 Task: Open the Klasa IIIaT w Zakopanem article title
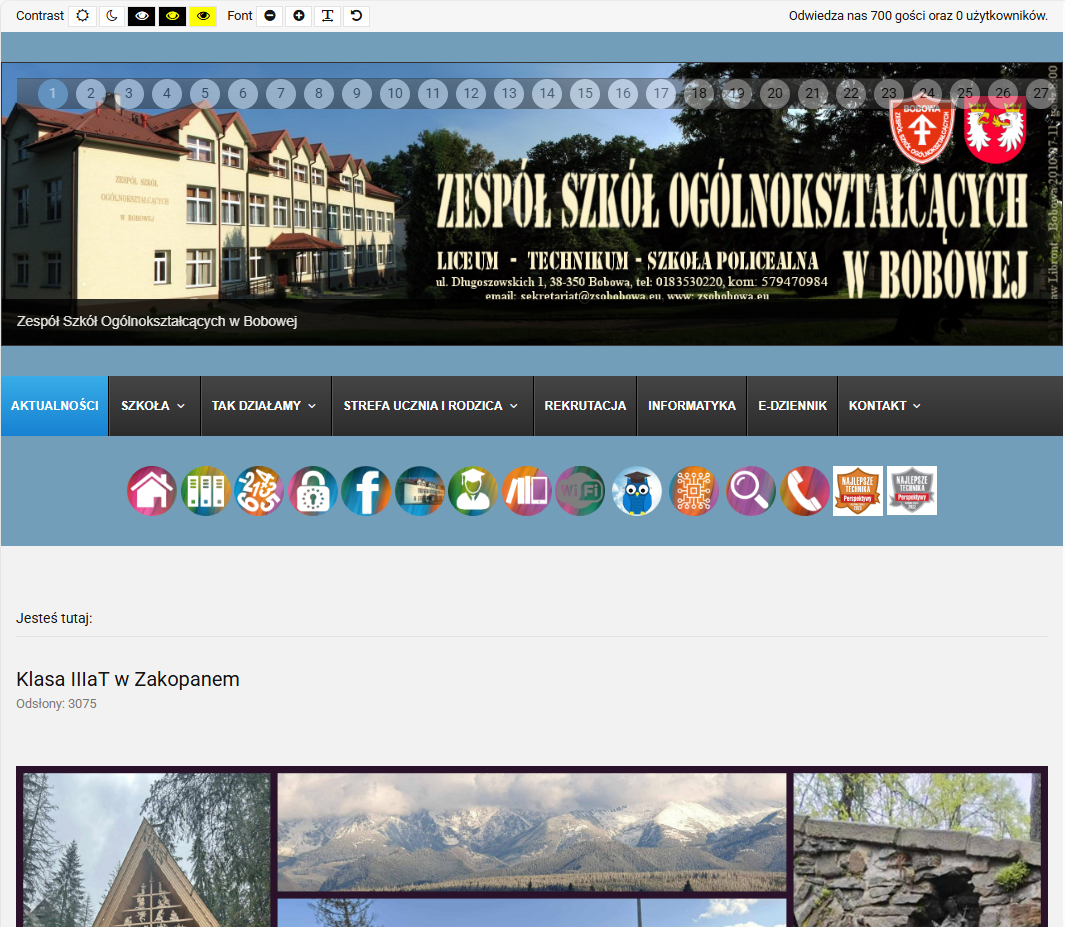(128, 680)
